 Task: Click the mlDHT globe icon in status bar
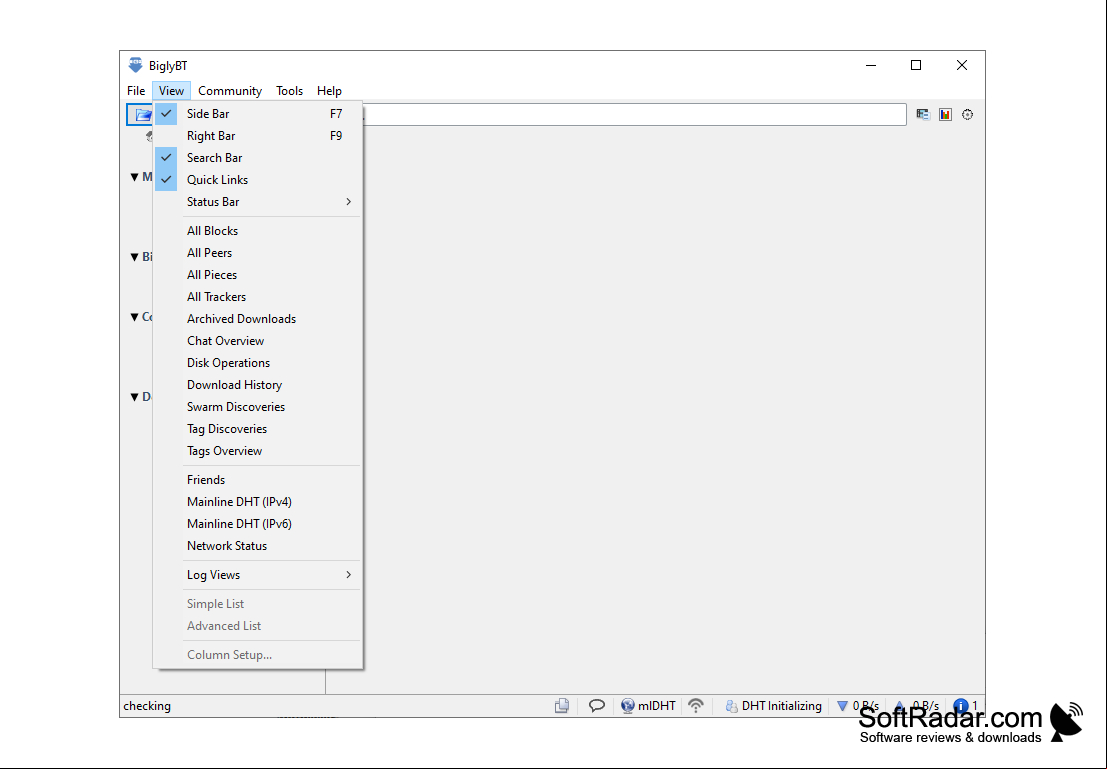point(627,705)
